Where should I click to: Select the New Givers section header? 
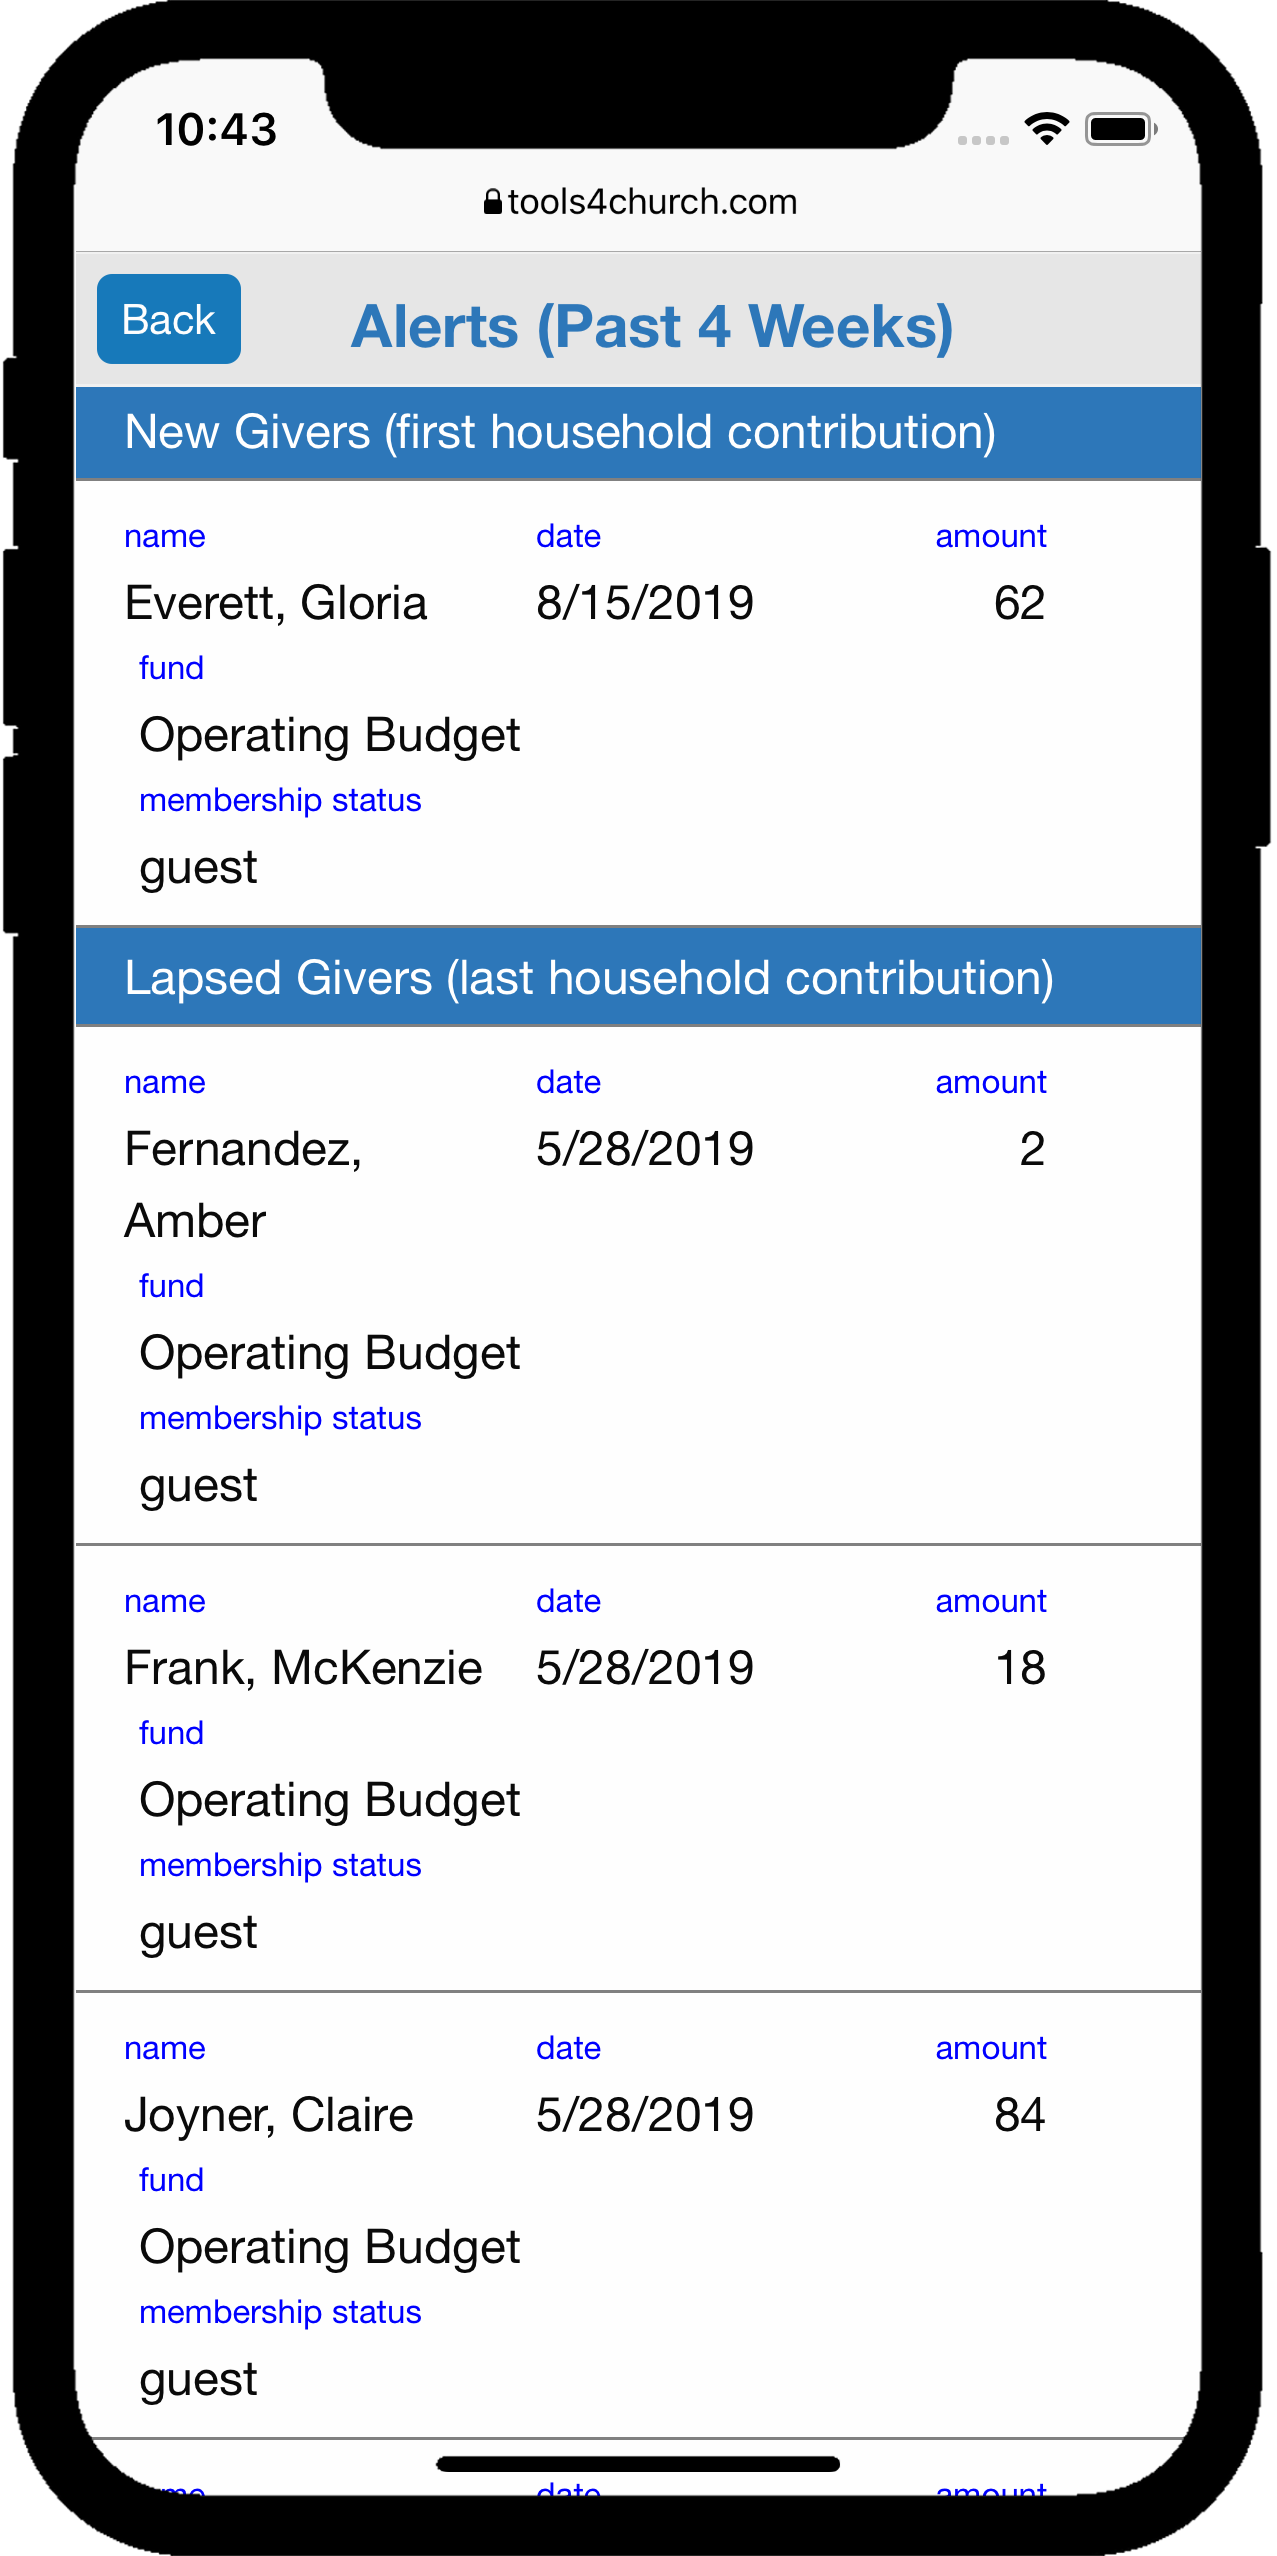(560, 432)
